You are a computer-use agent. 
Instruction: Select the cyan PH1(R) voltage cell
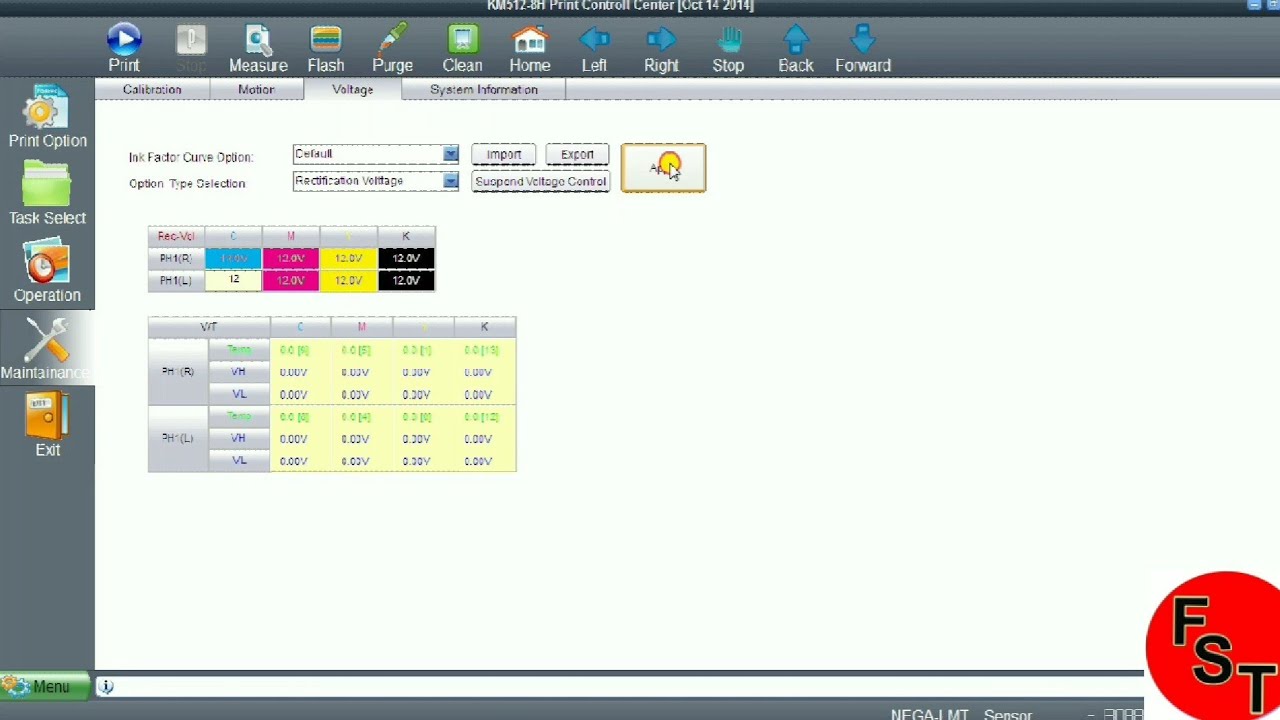click(233, 258)
